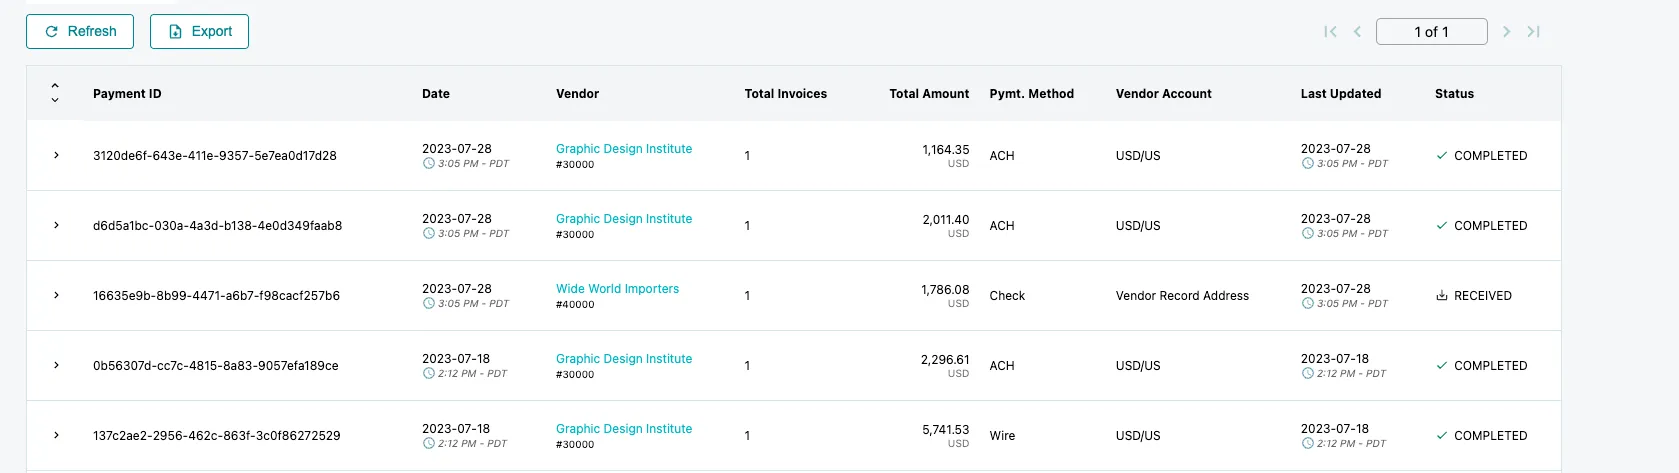Click the Last Updated column header
Viewport: 1679px width, 473px height.
point(1340,94)
